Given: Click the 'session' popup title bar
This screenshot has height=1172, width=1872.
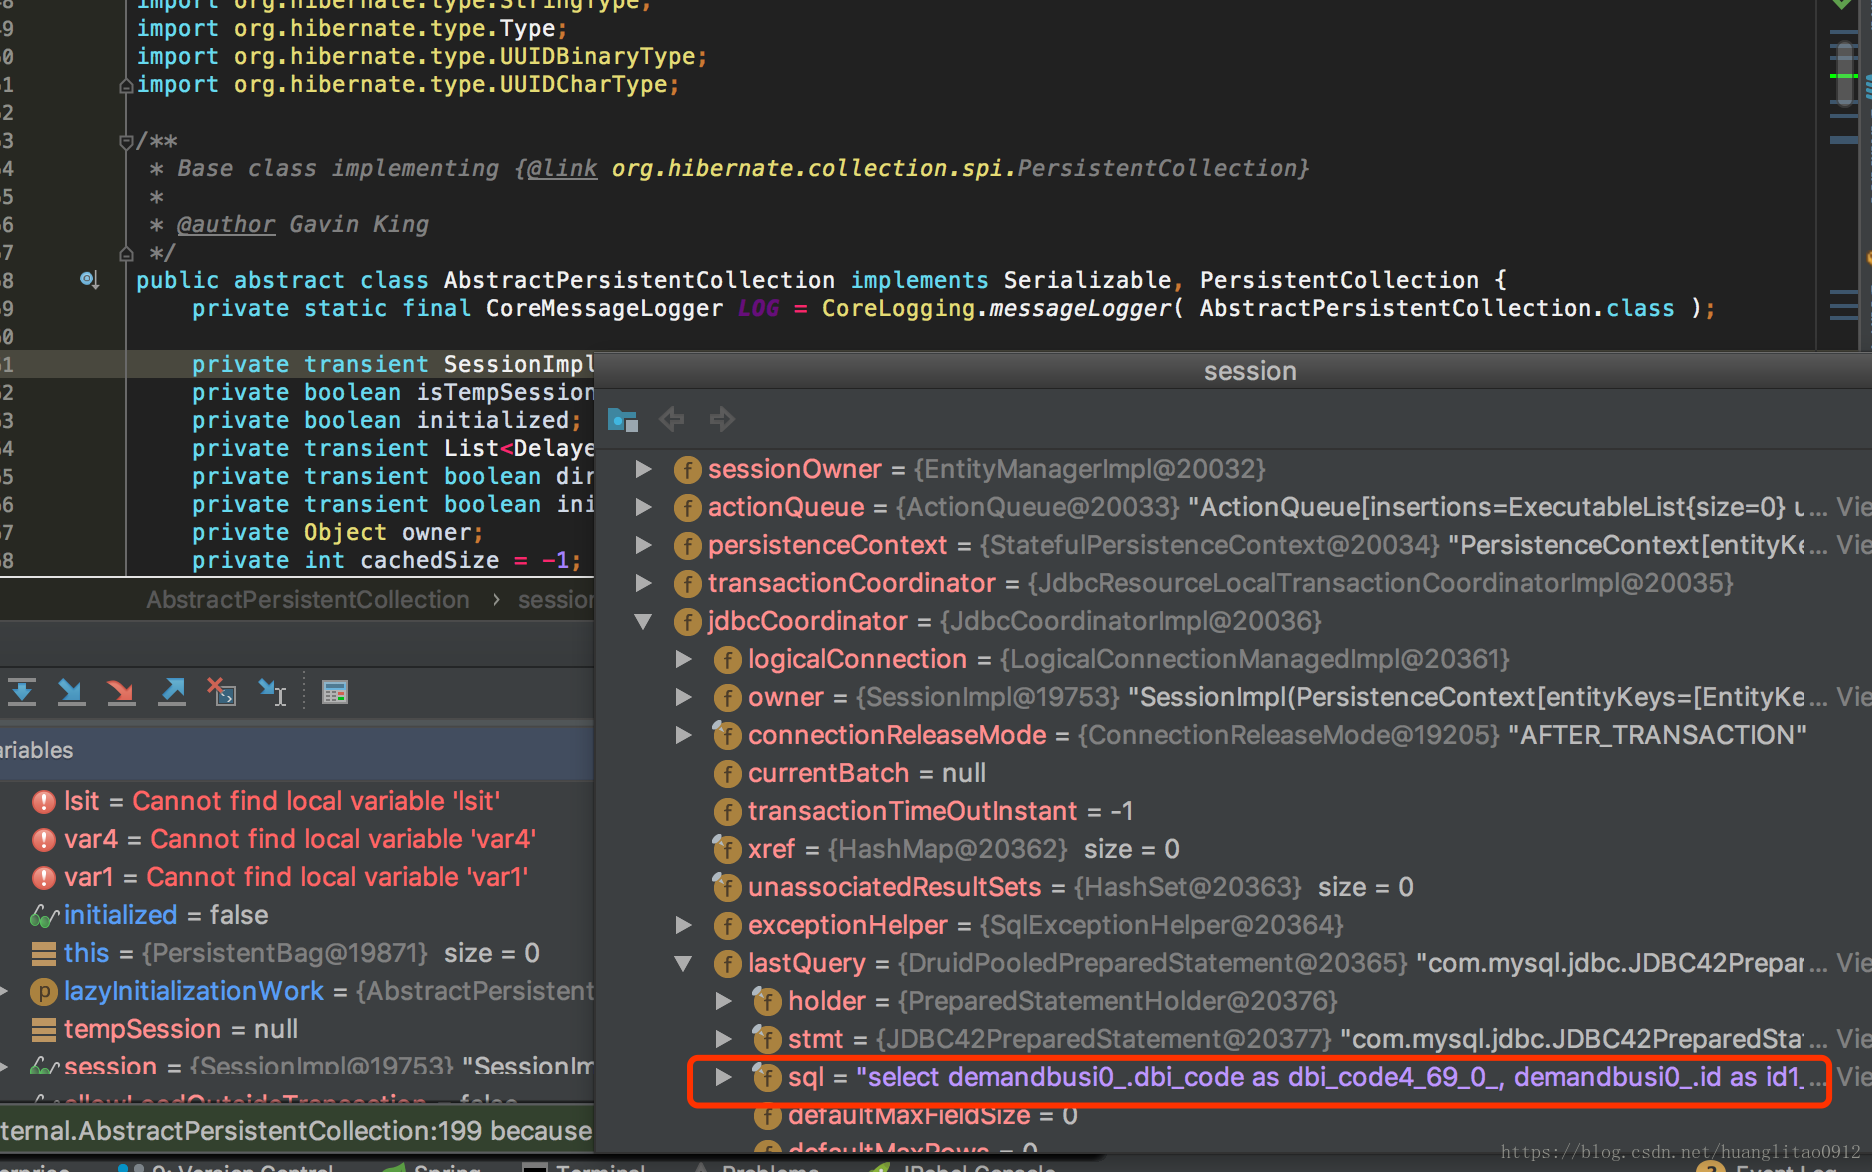Looking at the screenshot, I should [x=1234, y=371].
